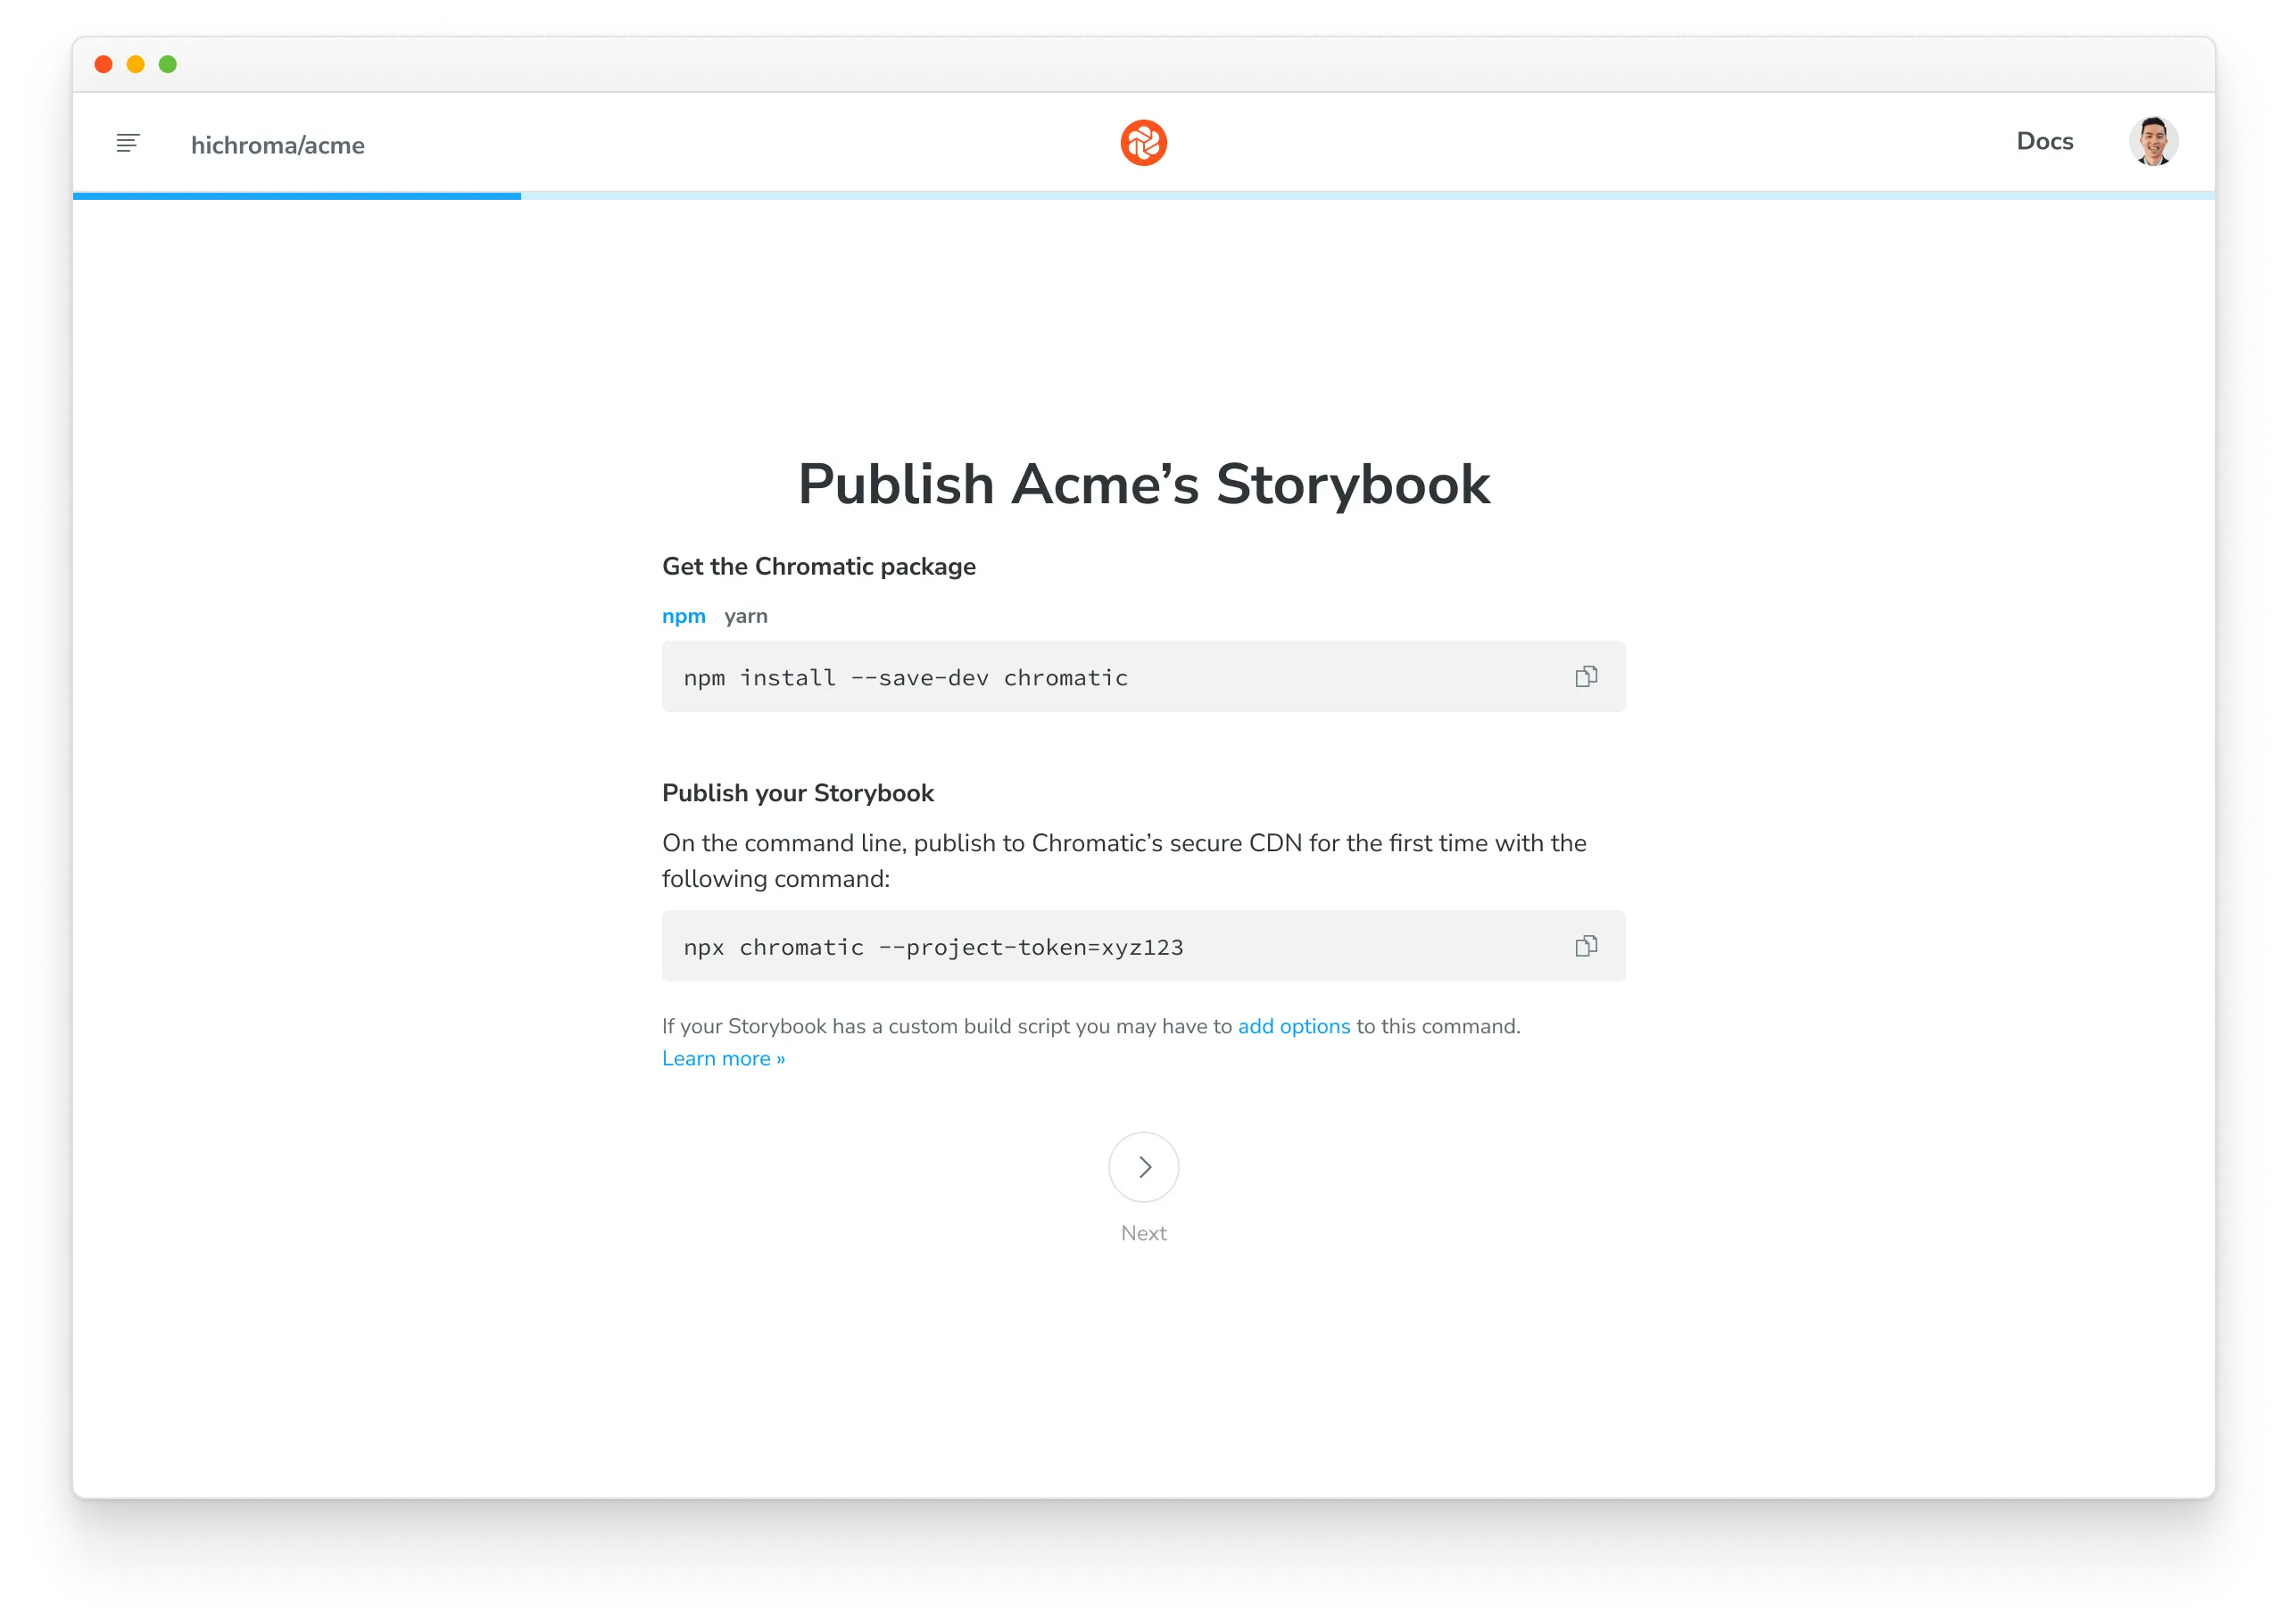This screenshot has width=2288, height=1624.
Task: Click the npm install code block
Action: [x=1000, y=677]
